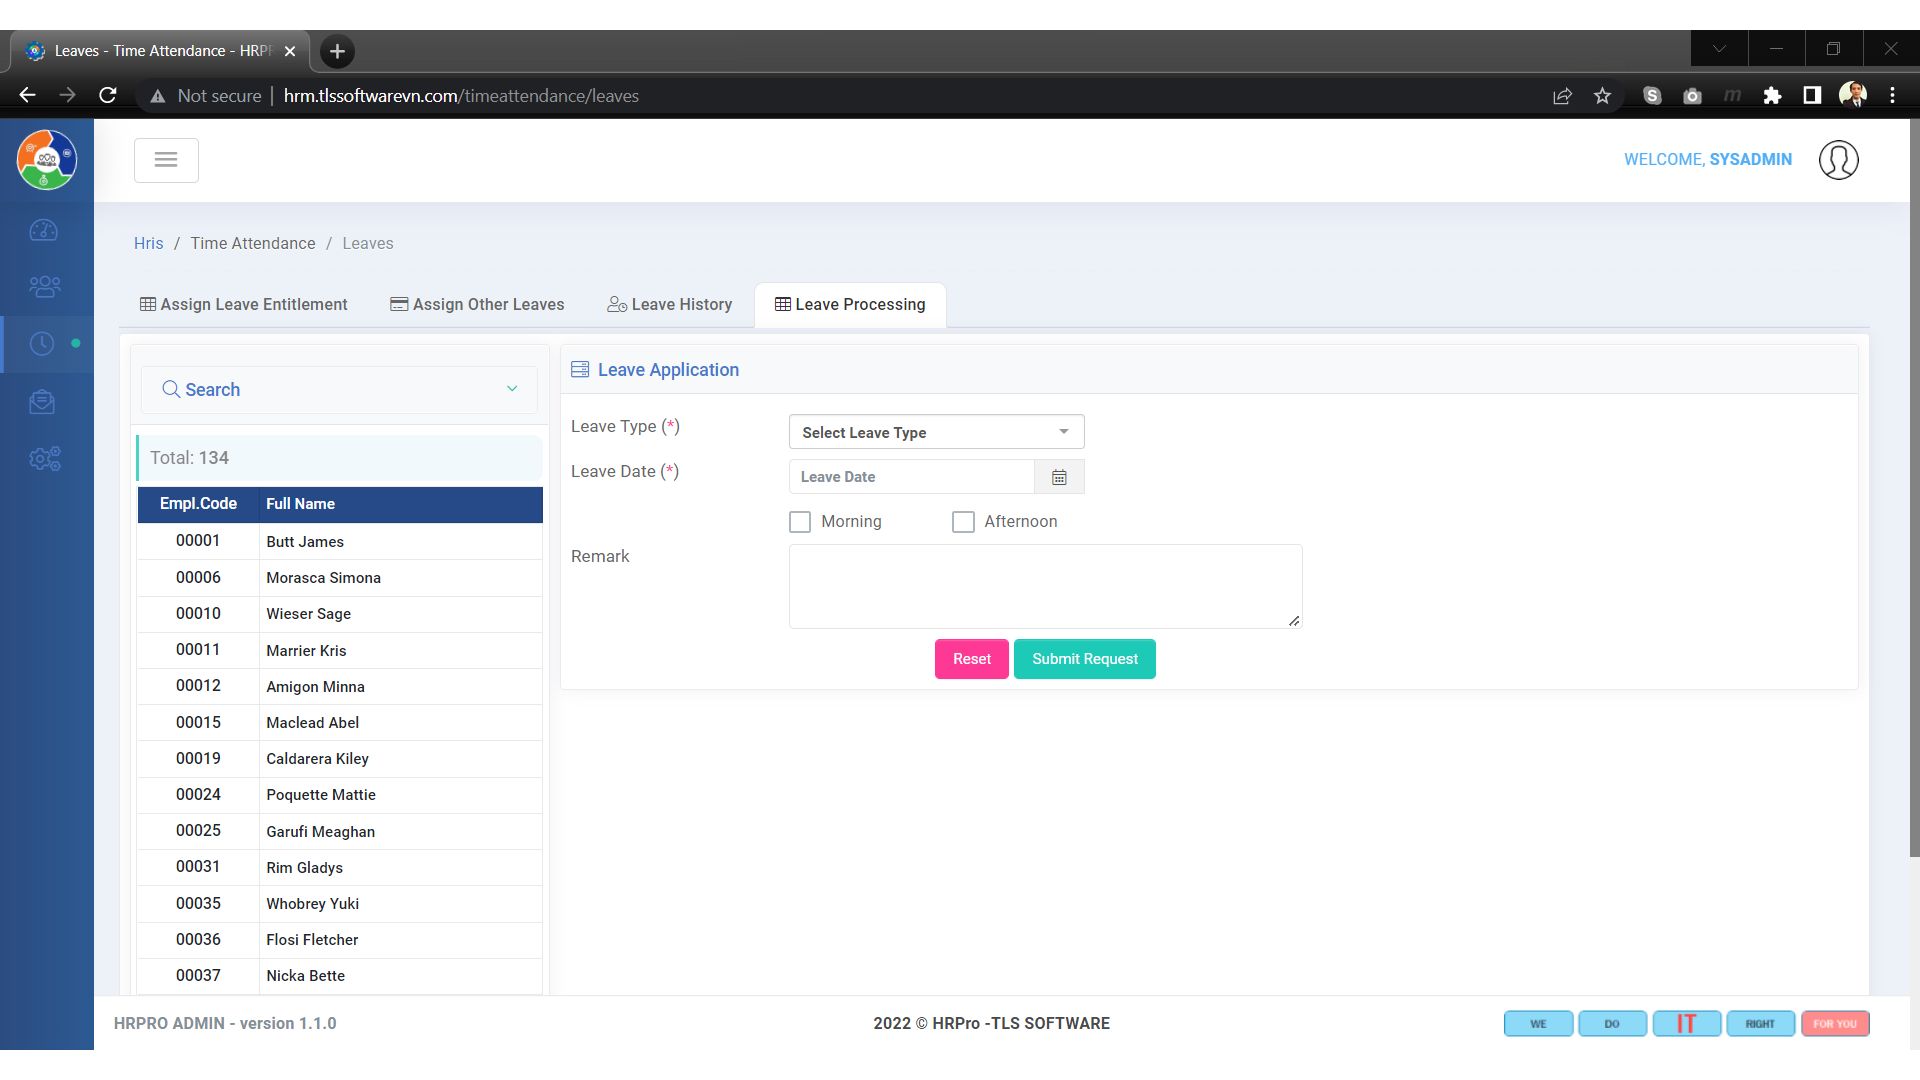
Task: Expand the Search panel chevron
Action: click(x=512, y=389)
